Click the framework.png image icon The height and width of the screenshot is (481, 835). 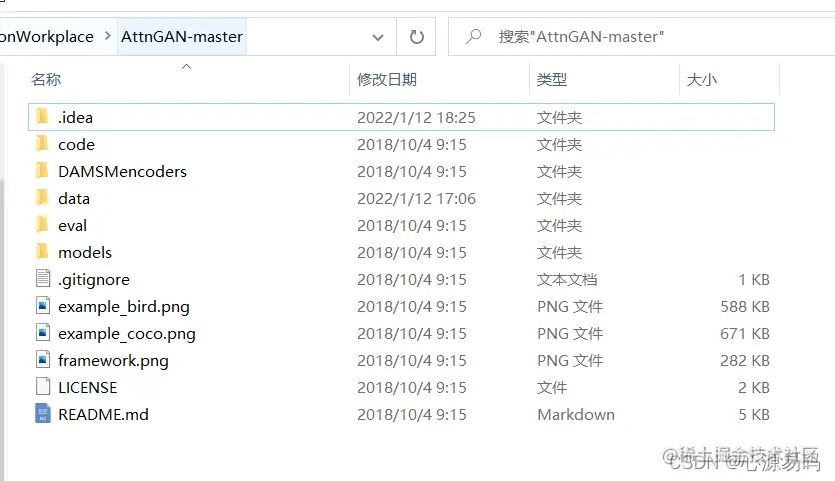click(x=43, y=360)
